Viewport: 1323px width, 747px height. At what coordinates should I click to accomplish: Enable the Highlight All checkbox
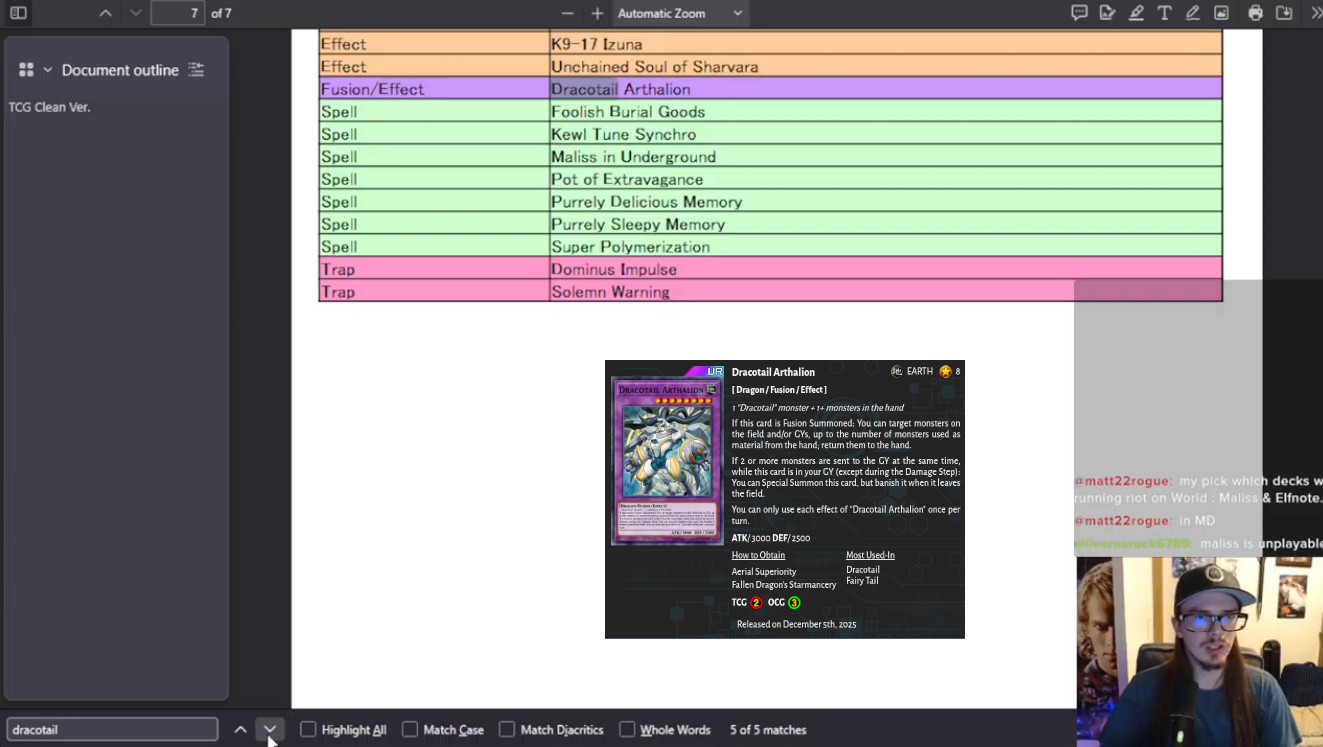[308, 730]
